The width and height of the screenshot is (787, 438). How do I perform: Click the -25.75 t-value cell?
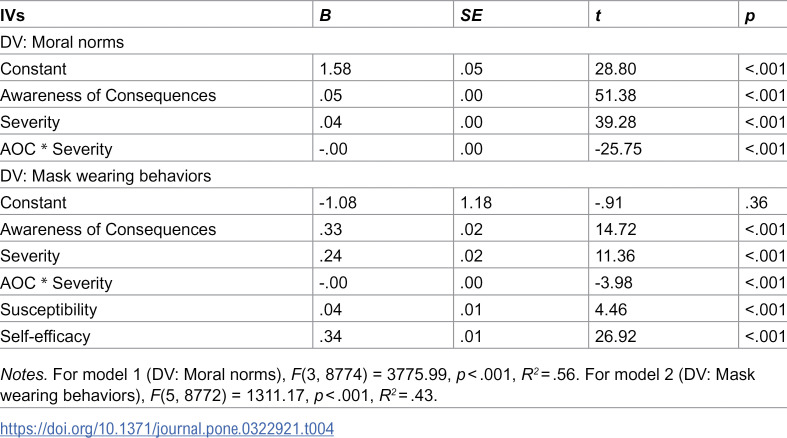pos(618,149)
